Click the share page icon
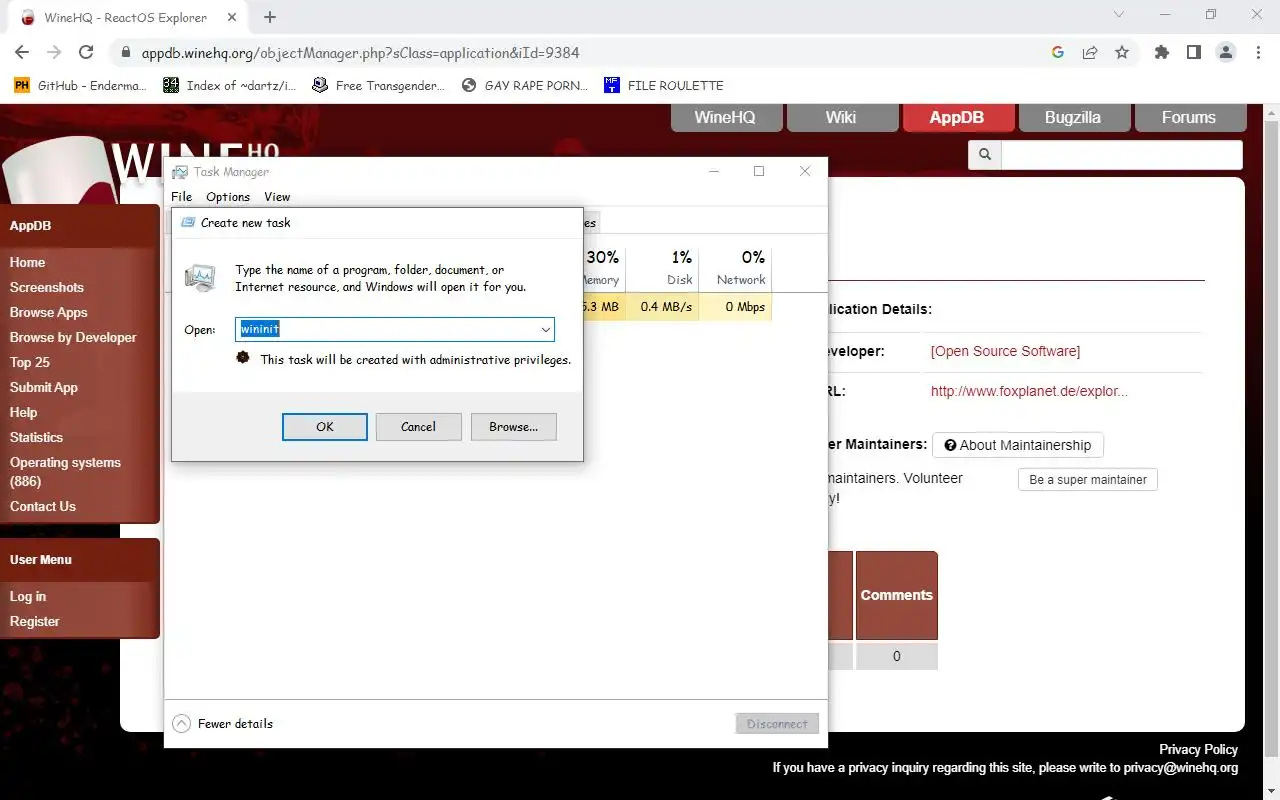Screen dimensions: 1280x800 [x=1090, y=52]
